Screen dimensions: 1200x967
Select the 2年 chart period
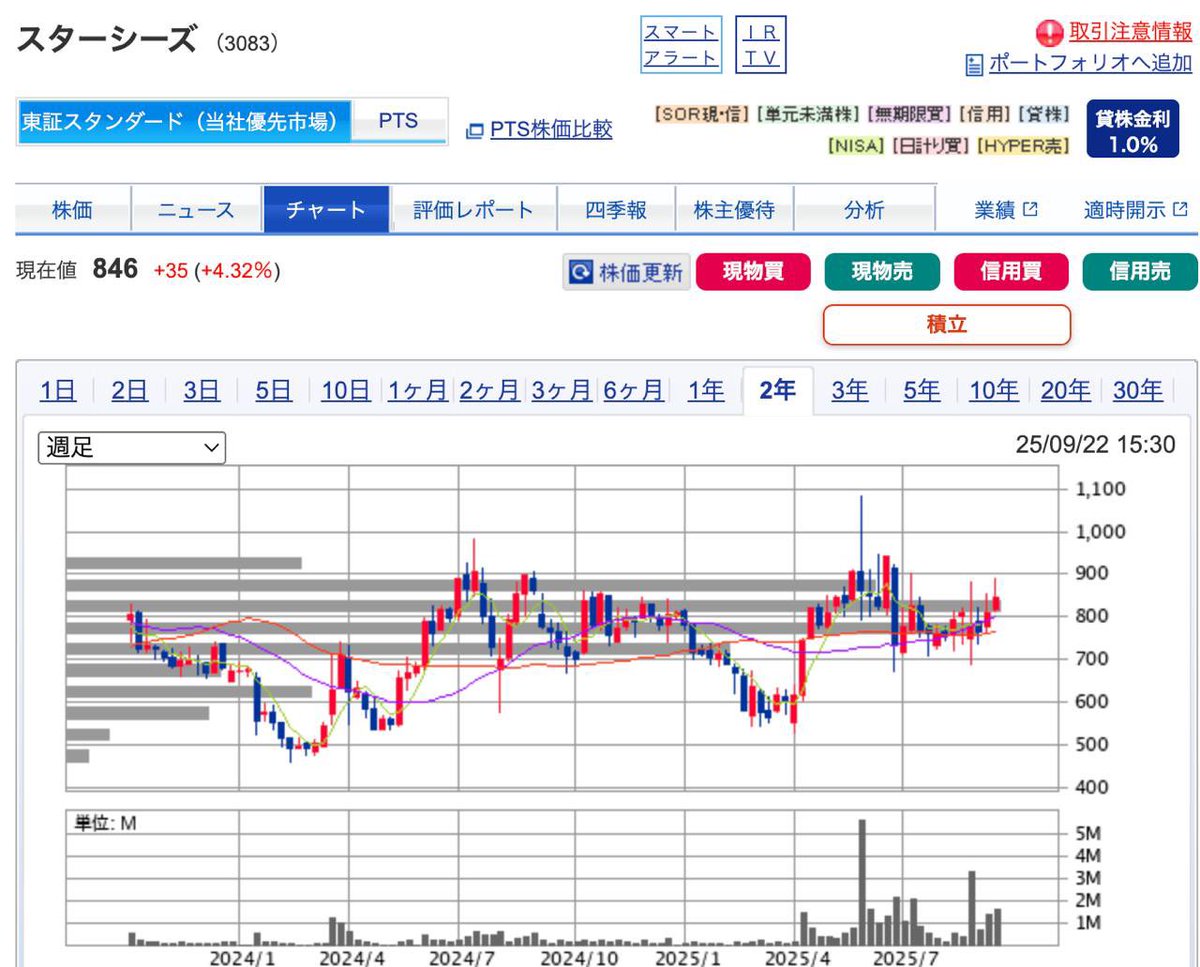[x=776, y=392]
